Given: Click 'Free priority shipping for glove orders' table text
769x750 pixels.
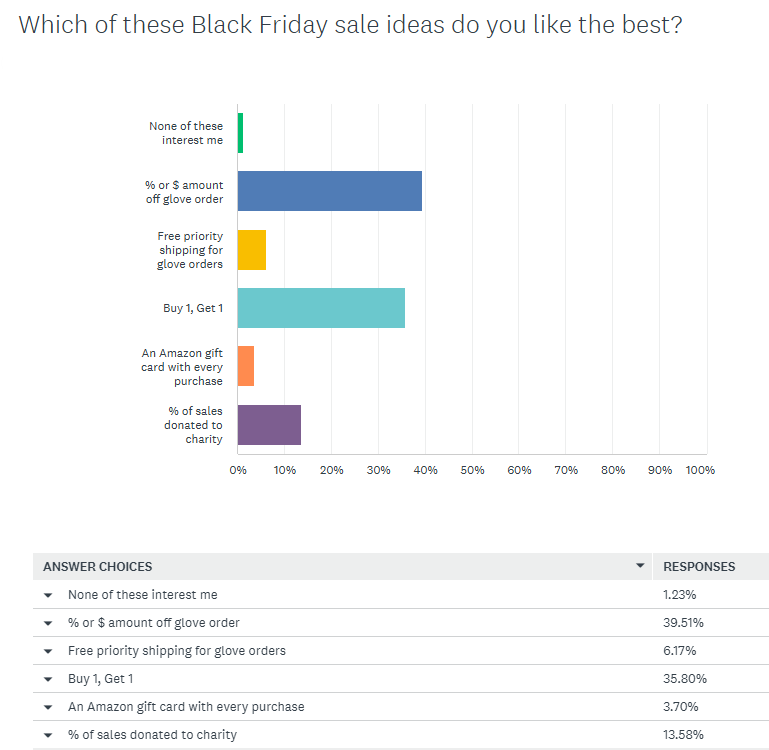Looking at the screenshot, I should point(177,651).
